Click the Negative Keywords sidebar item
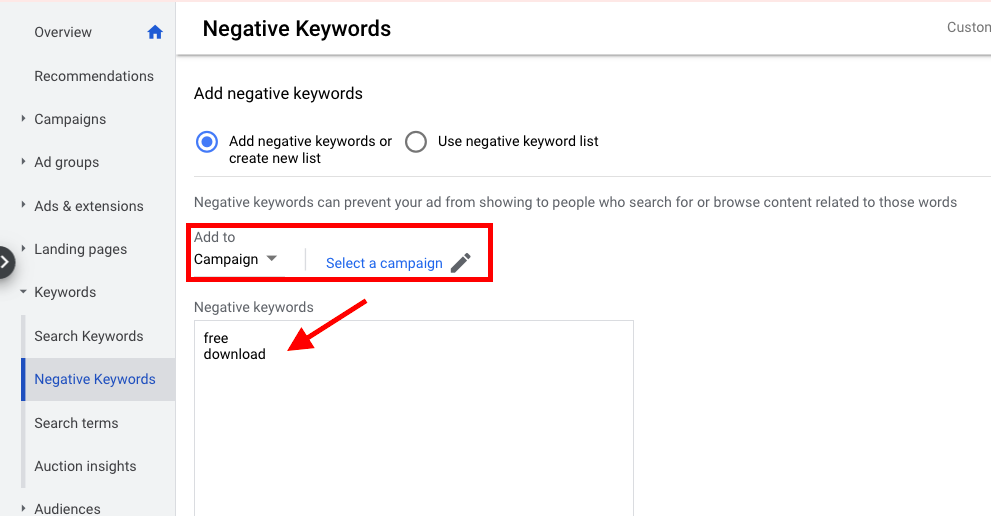This screenshot has height=516, width=991. tap(95, 379)
